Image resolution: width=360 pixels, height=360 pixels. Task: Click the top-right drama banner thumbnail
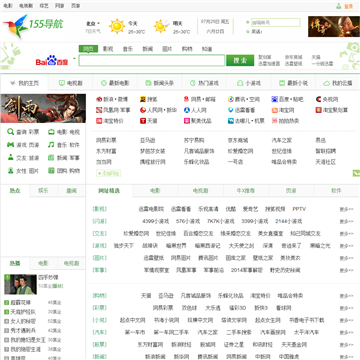tap(334, 26)
